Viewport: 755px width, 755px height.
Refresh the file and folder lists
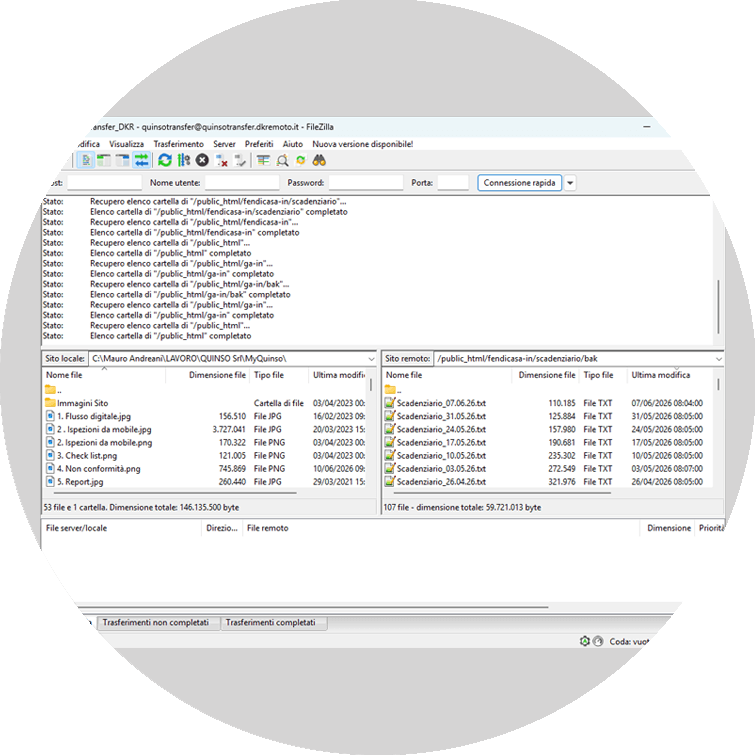[x=165, y=160]
